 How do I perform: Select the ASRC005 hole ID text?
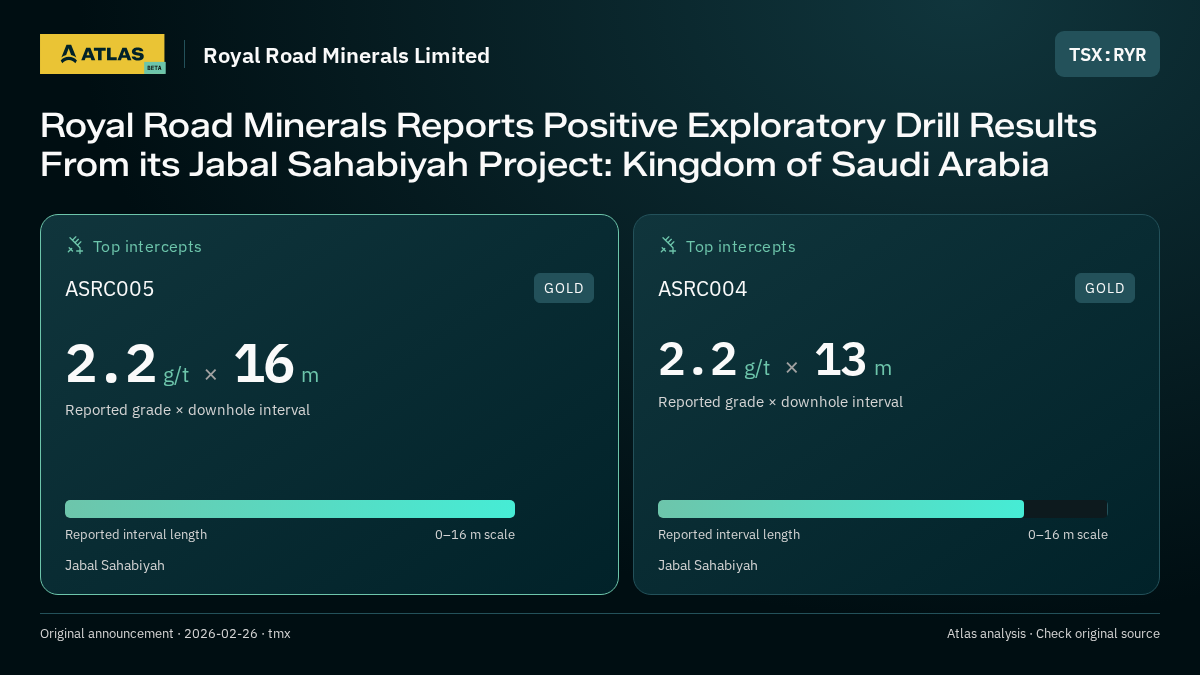110,289
